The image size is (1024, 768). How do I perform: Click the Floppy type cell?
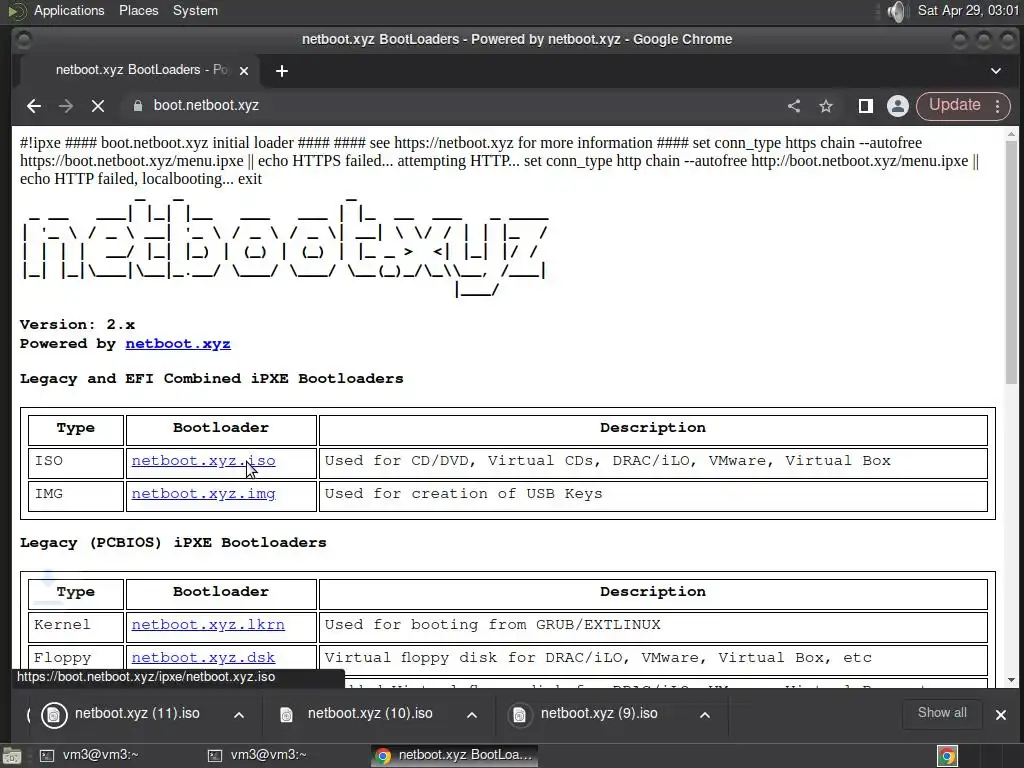tap(76, 660)
